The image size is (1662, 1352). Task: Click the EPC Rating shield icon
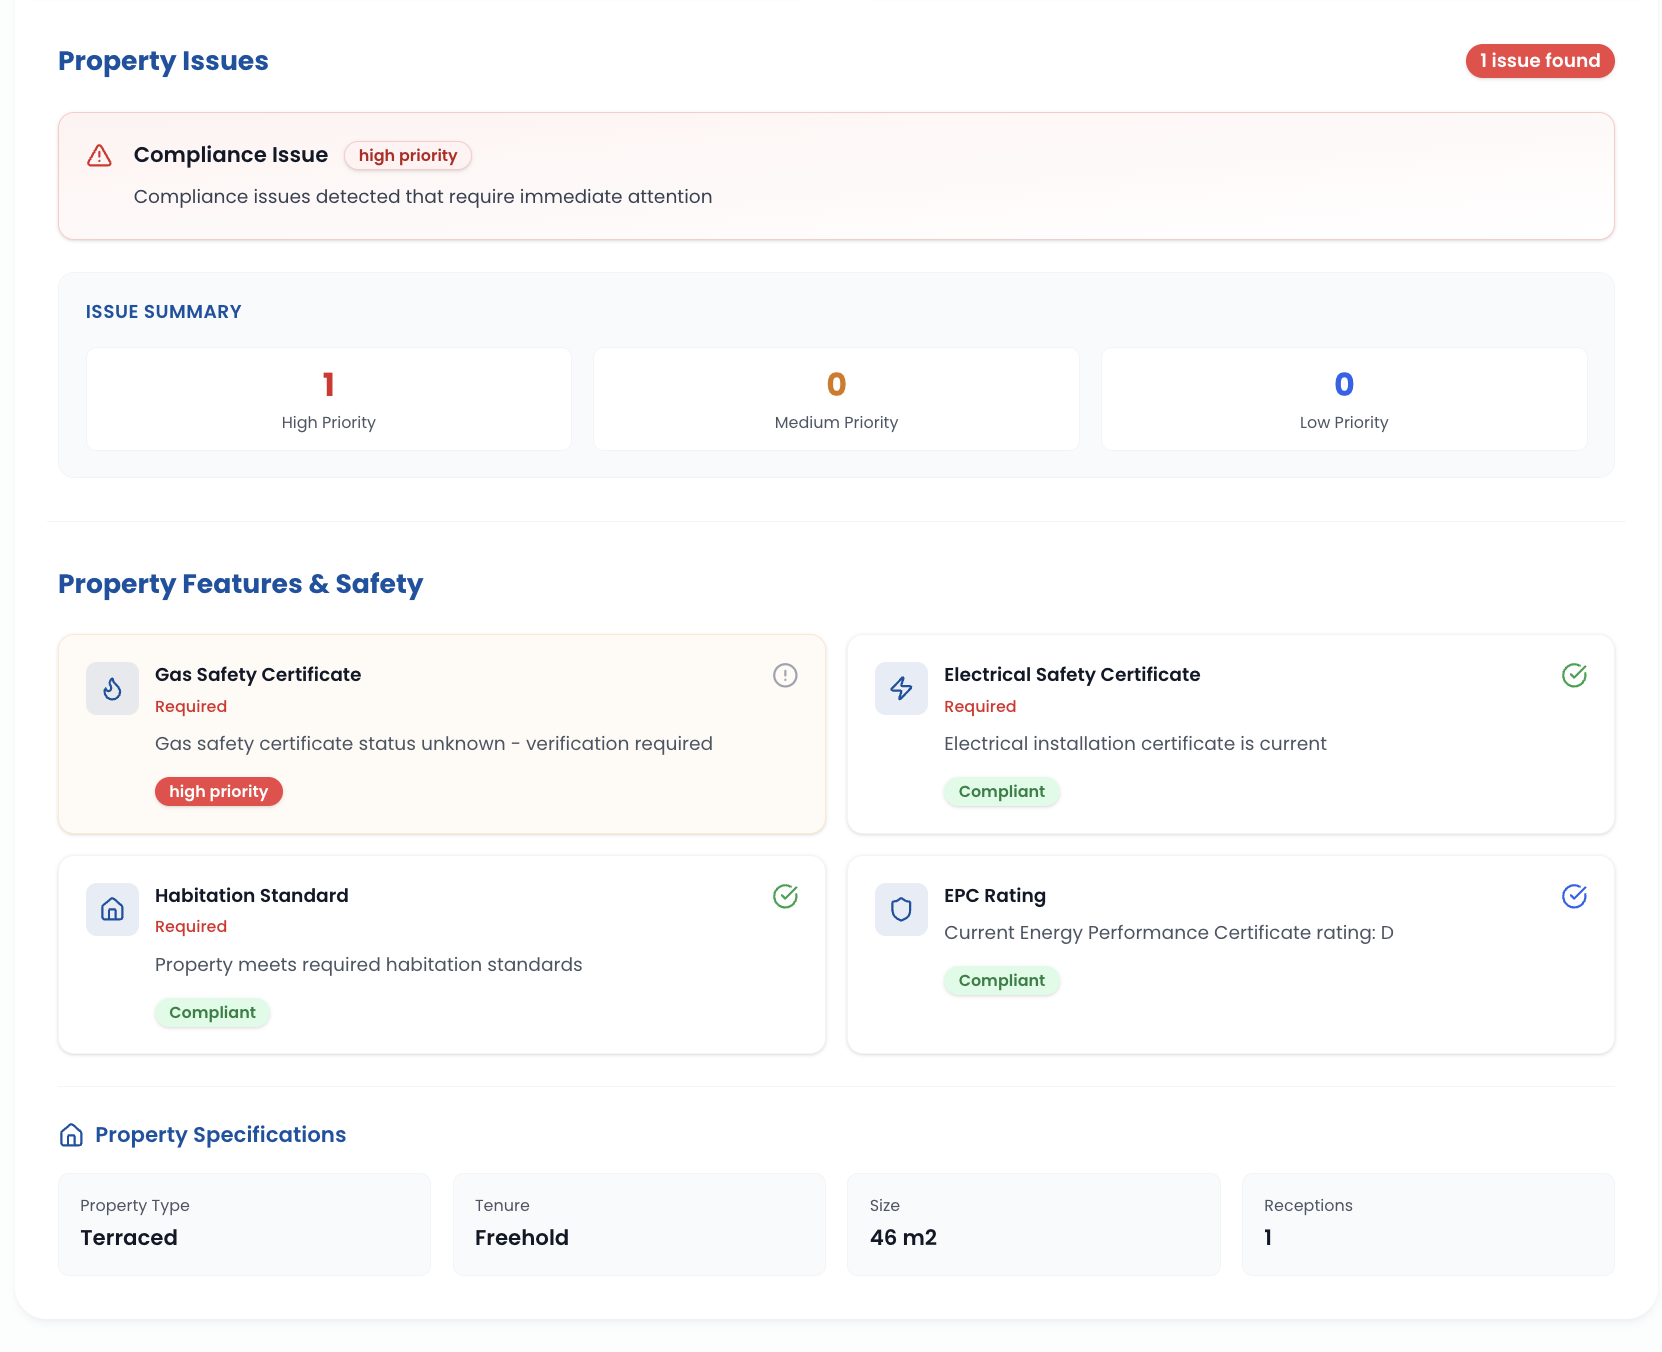click(901, 909)
